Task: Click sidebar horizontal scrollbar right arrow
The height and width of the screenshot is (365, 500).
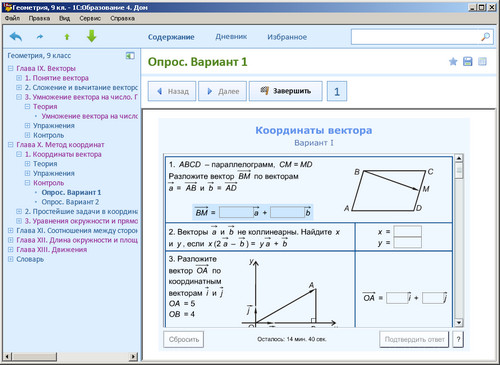Action: [x=133, y=357]
